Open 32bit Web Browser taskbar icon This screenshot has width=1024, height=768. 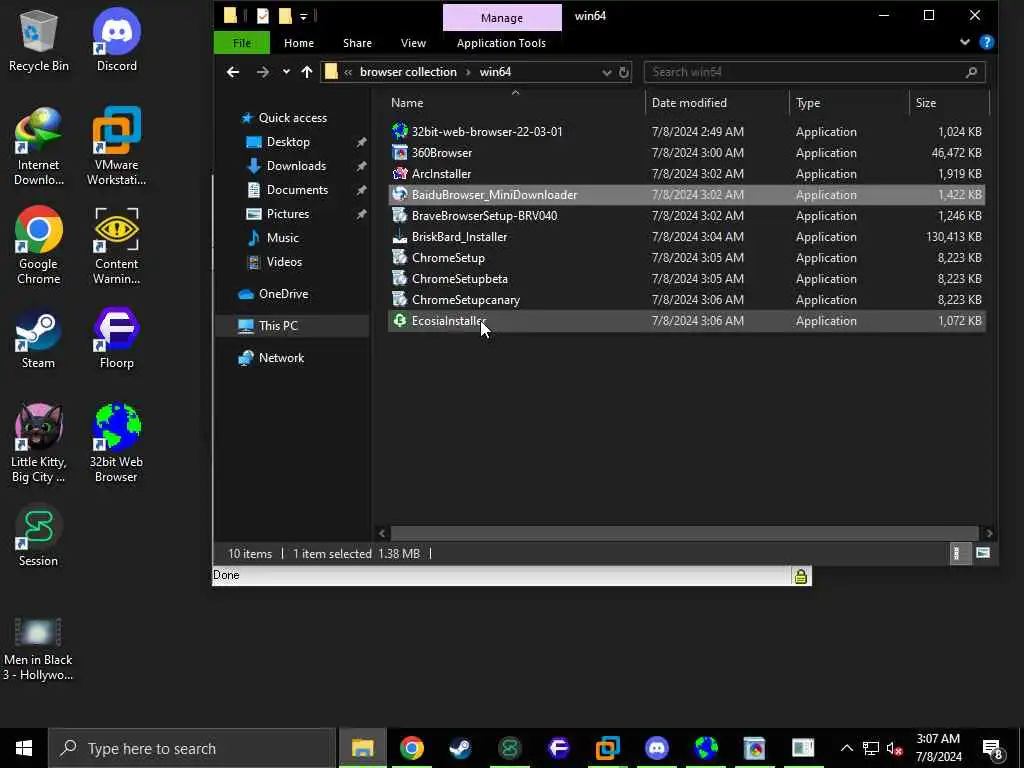click(705, 748)
